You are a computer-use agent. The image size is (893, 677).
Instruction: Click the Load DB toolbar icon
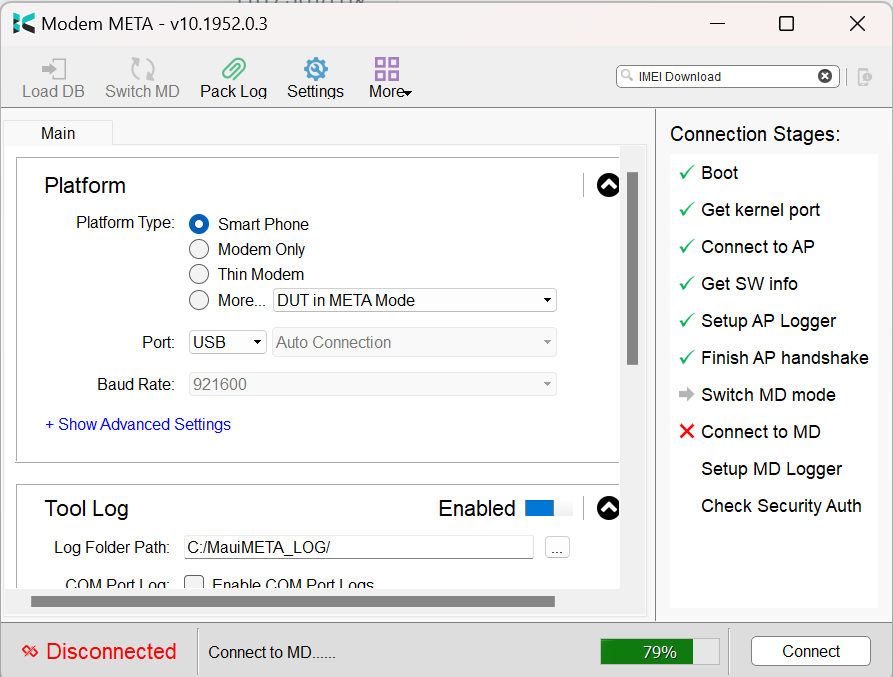53,70
